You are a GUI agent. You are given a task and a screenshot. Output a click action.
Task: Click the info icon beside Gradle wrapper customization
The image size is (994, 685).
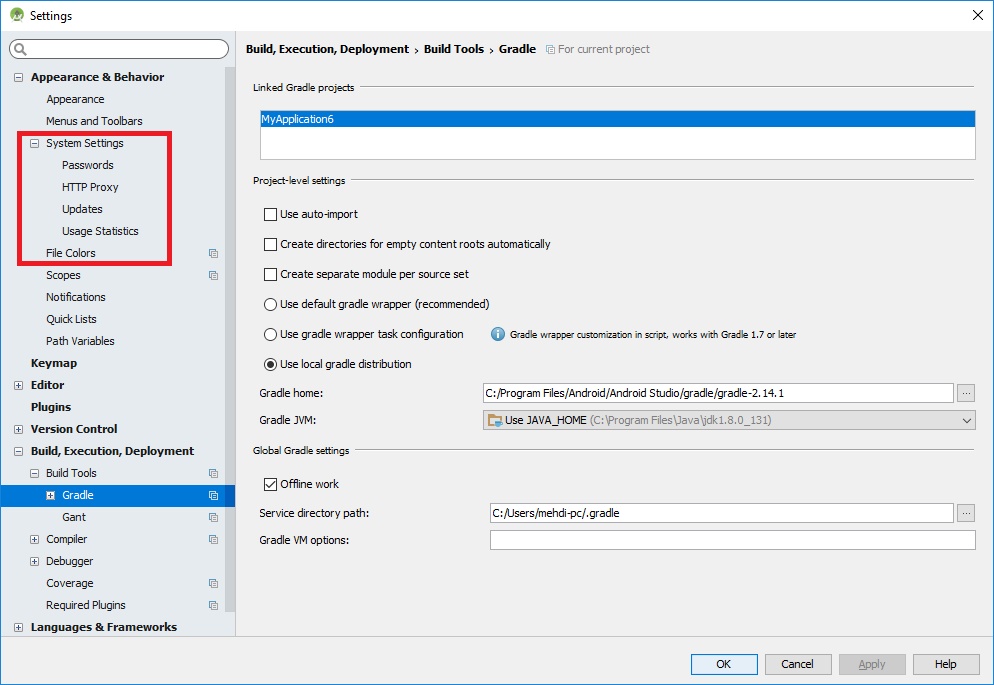(498, 334)
